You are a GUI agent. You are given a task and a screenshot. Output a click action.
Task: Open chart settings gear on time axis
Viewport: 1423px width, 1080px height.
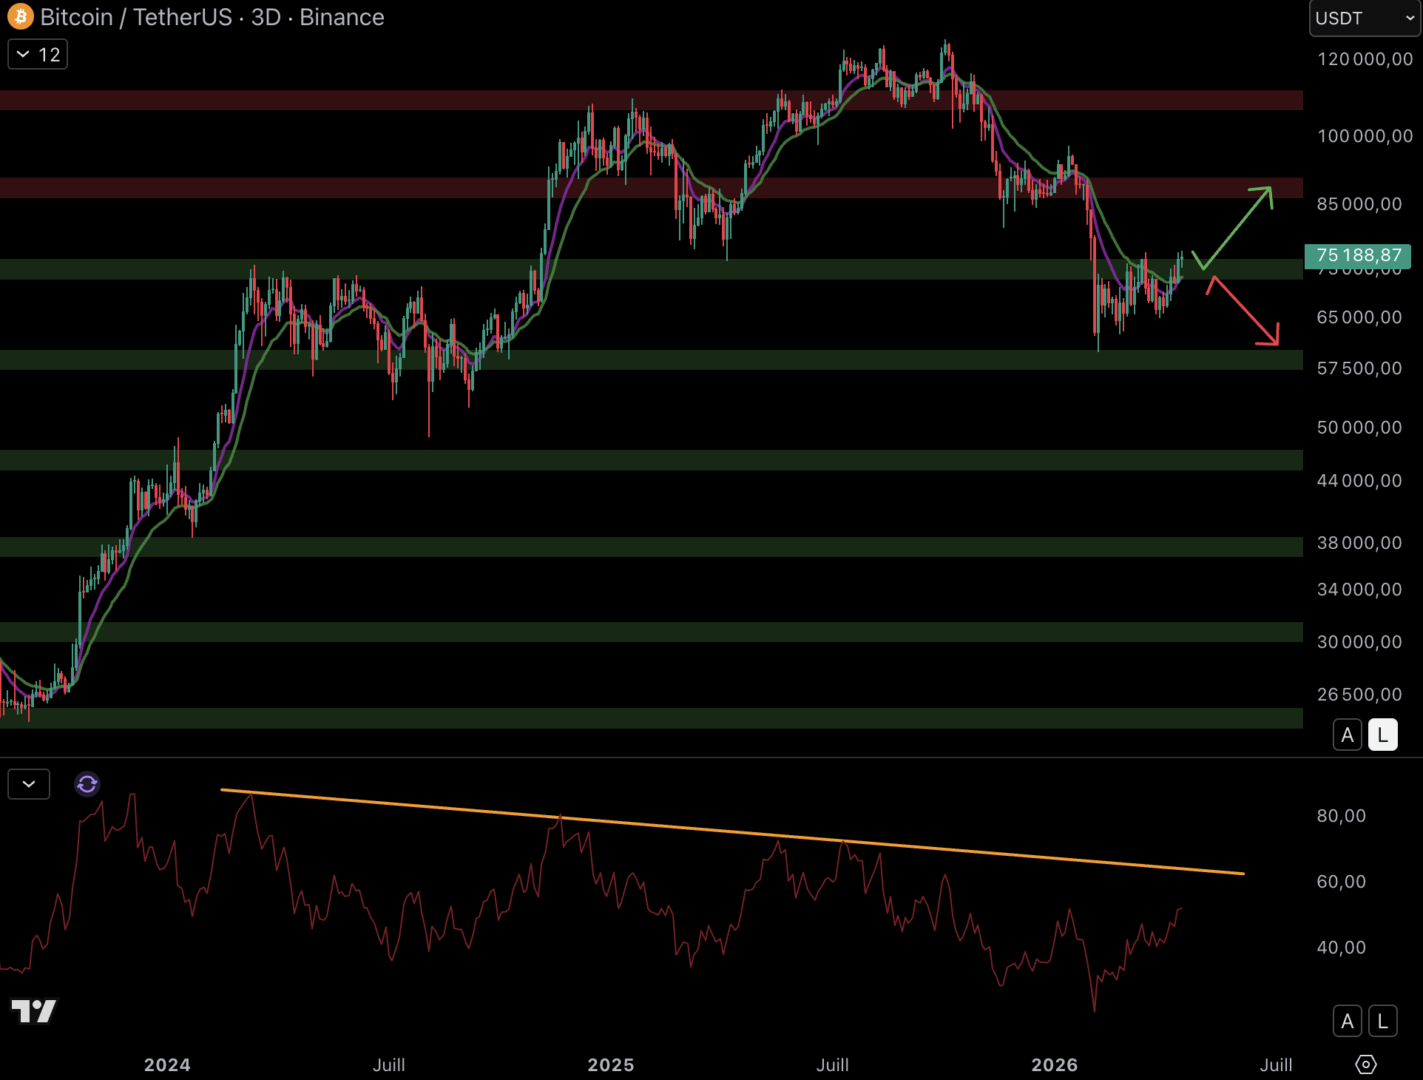tap(1365, 1064)
